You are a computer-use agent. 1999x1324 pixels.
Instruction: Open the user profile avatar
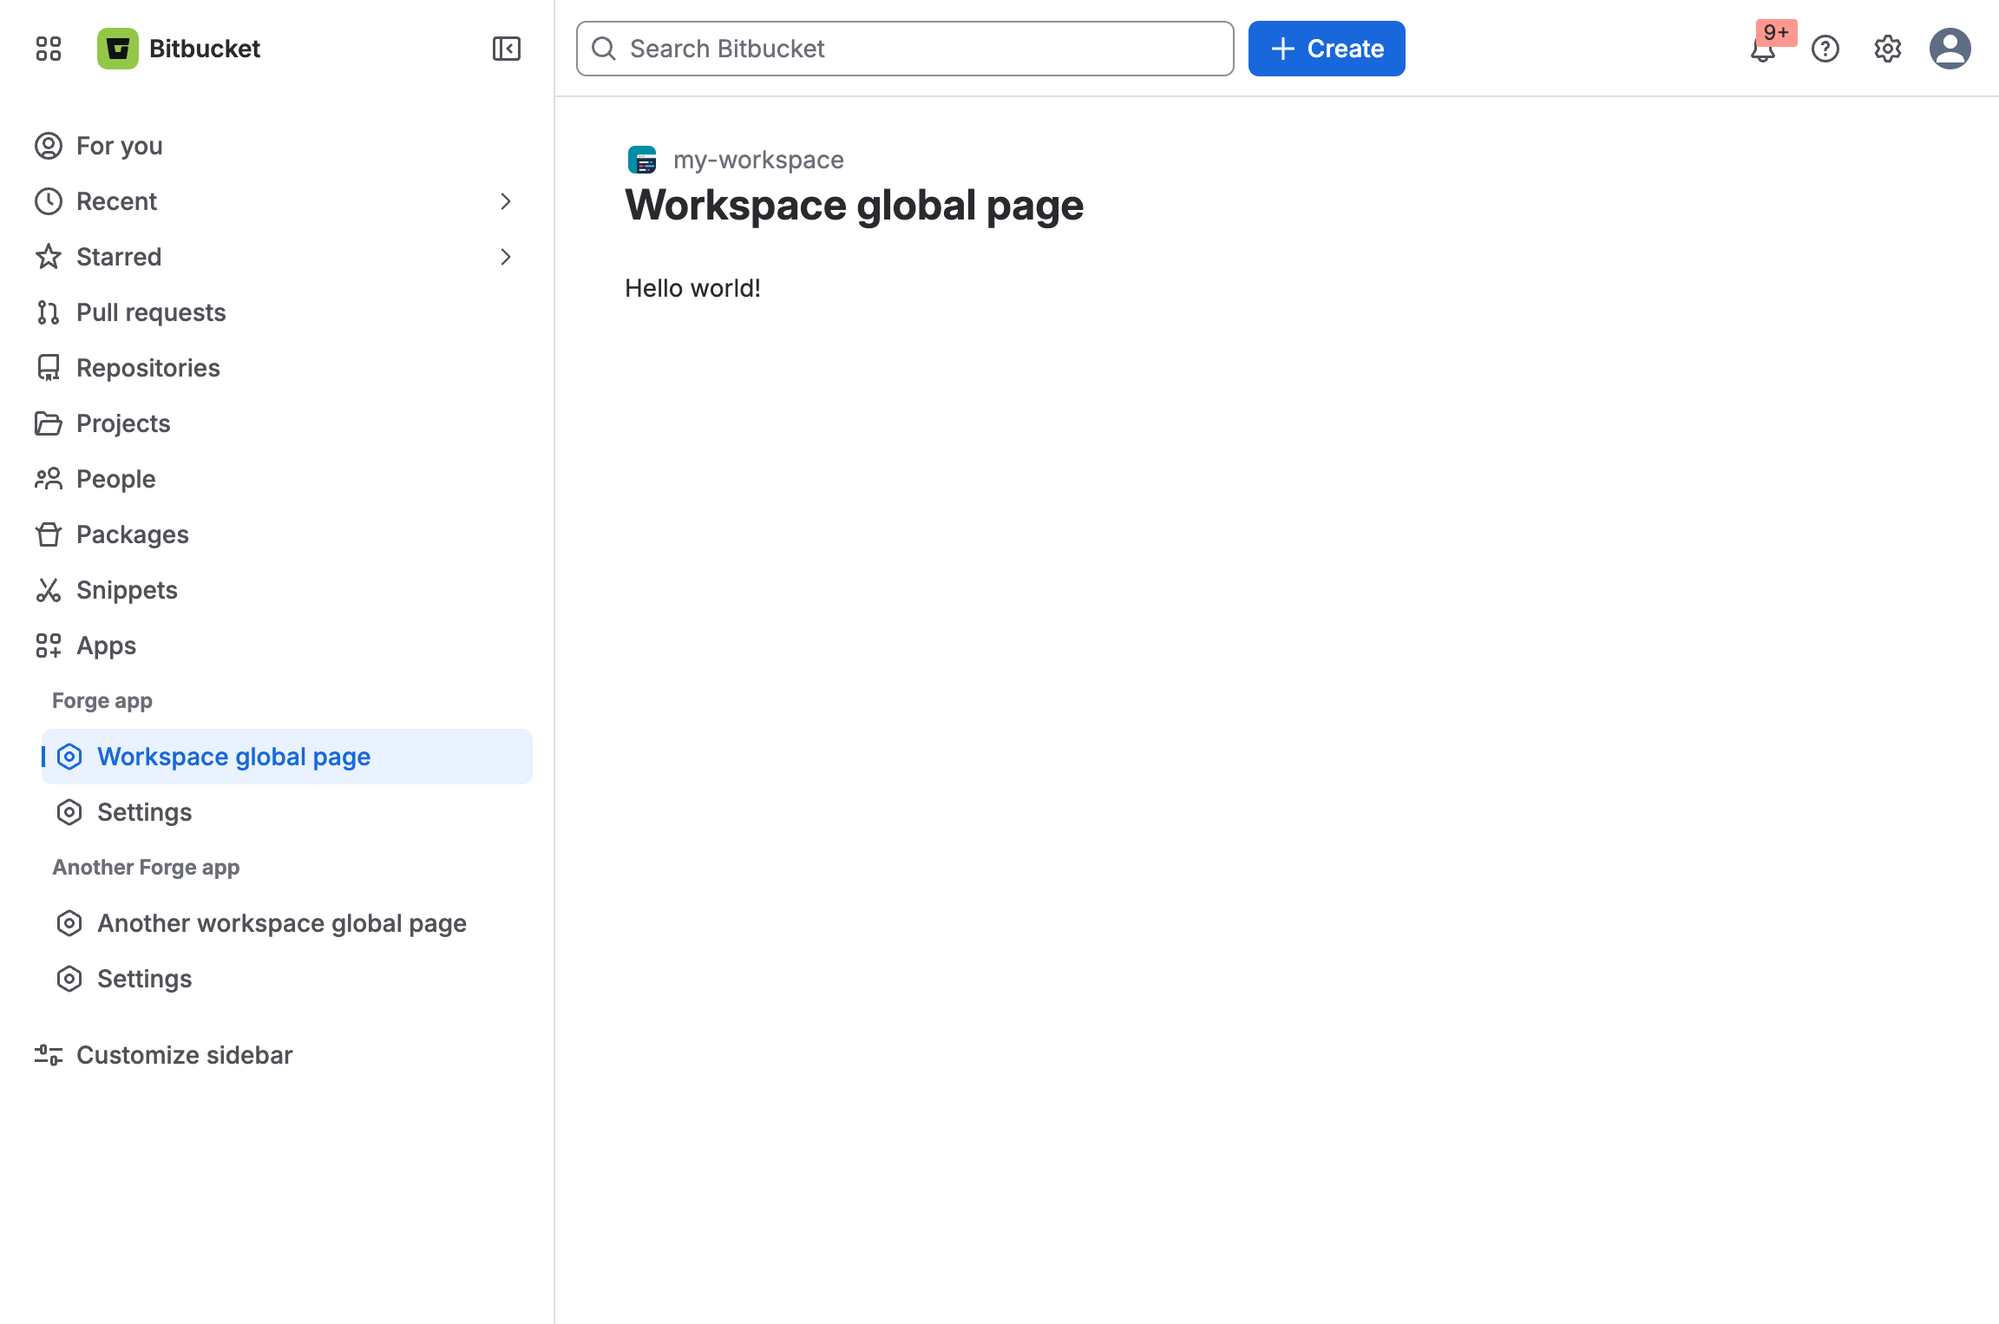click(1949, 48)
